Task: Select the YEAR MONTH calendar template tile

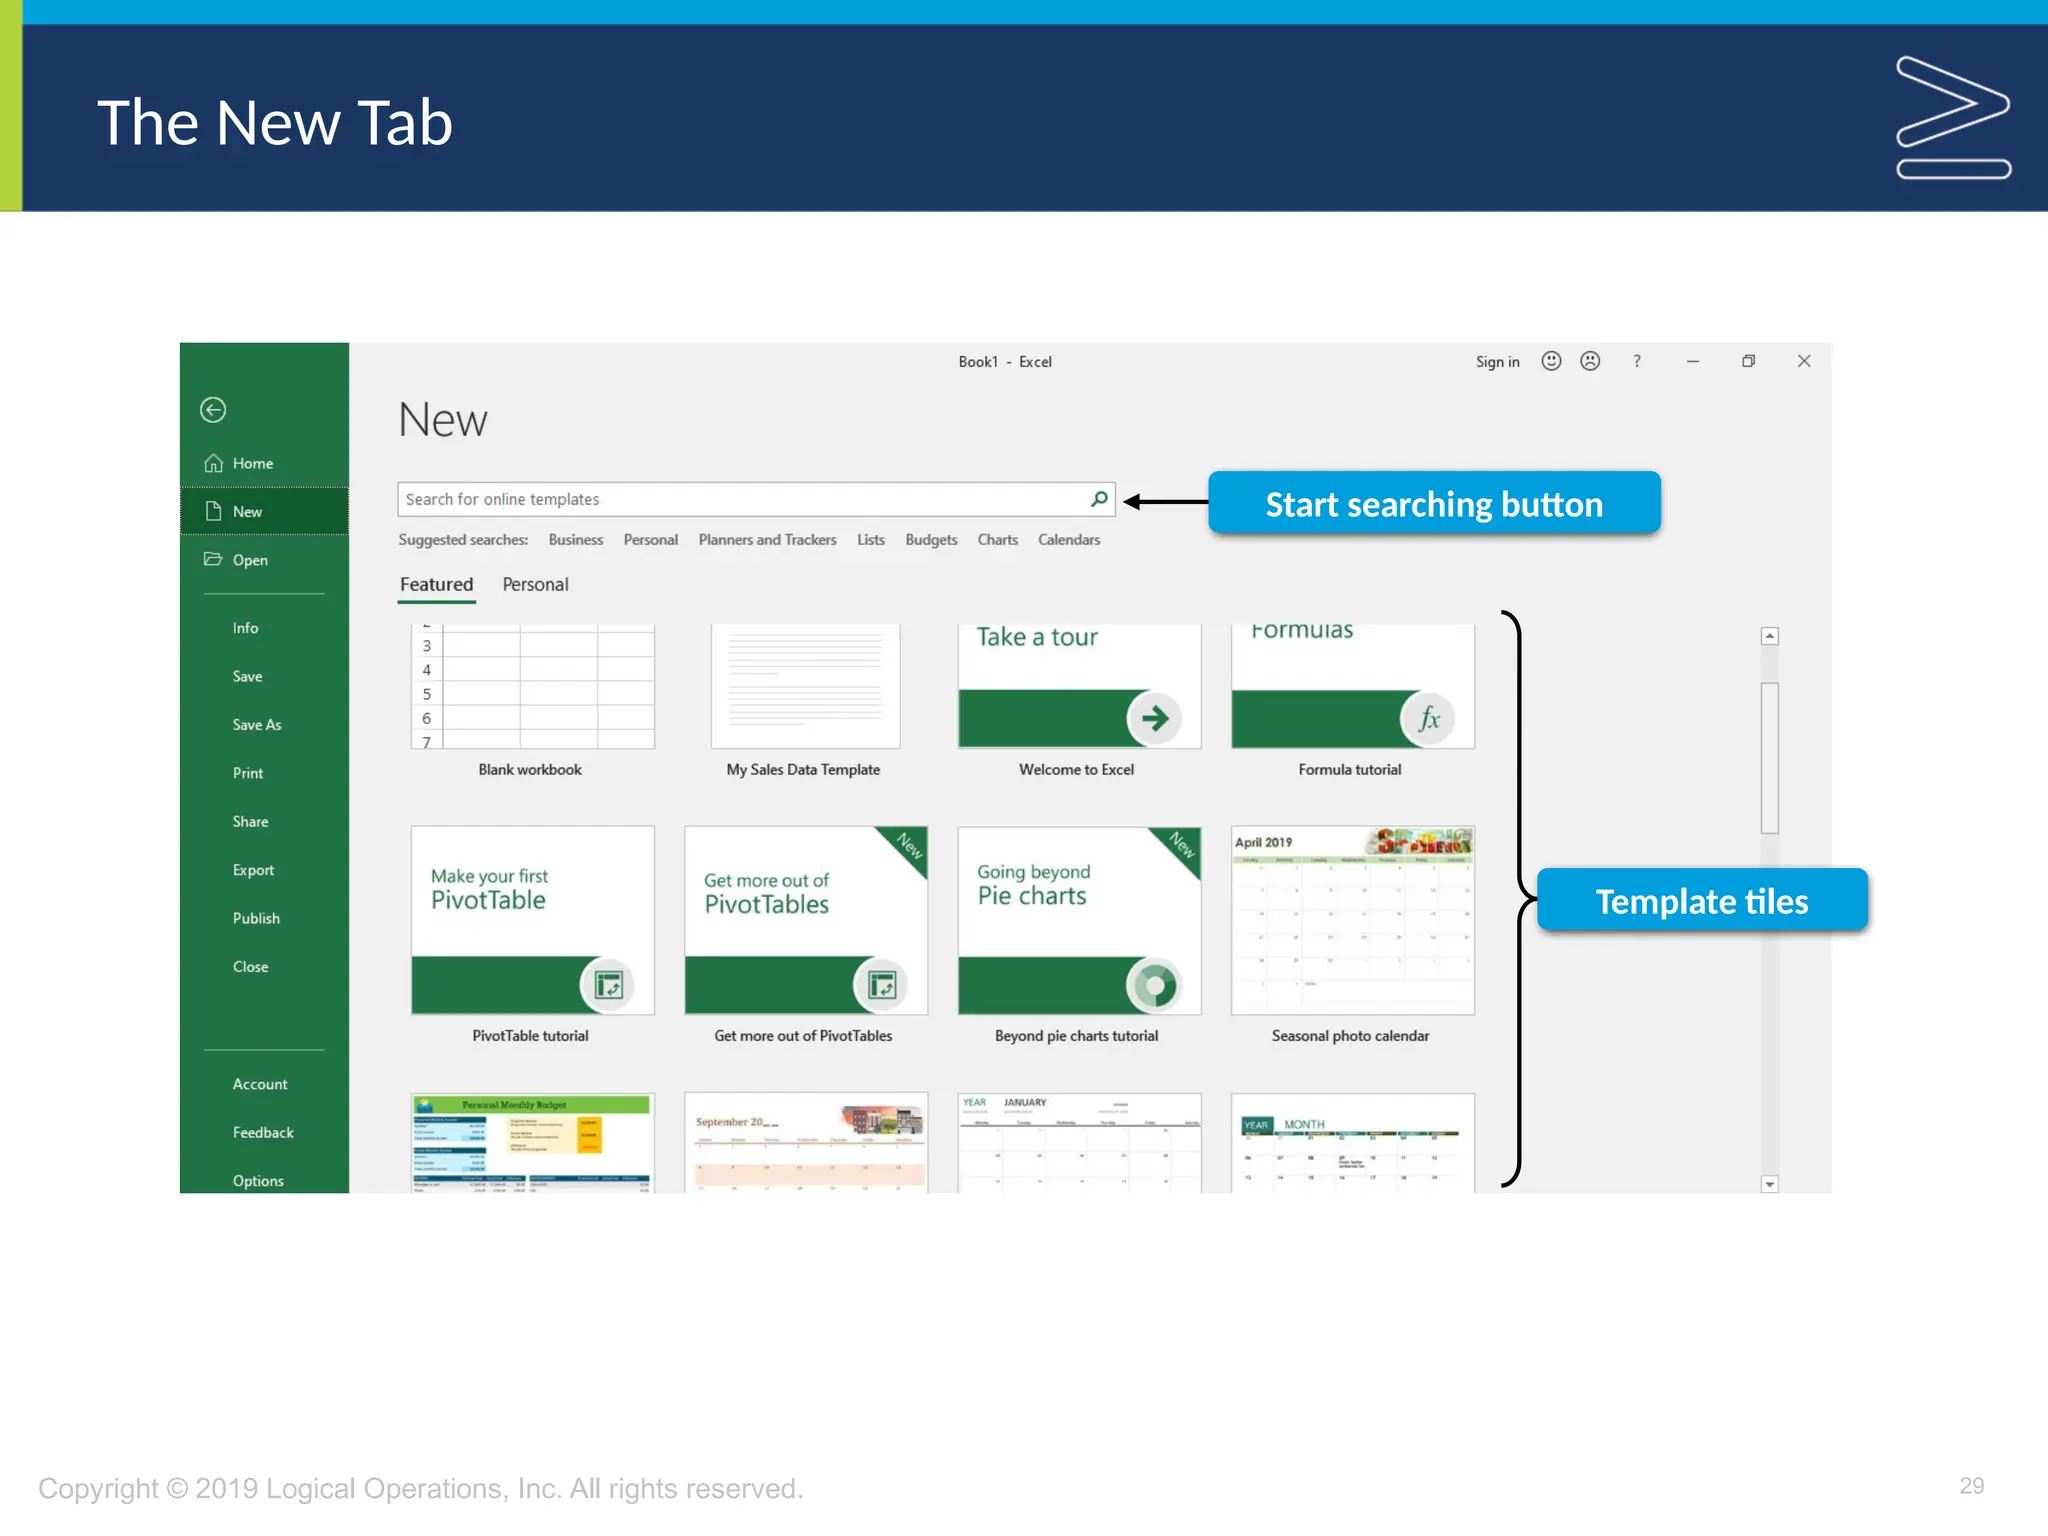Action: pyautogui.click(x=1352, y=1142)
